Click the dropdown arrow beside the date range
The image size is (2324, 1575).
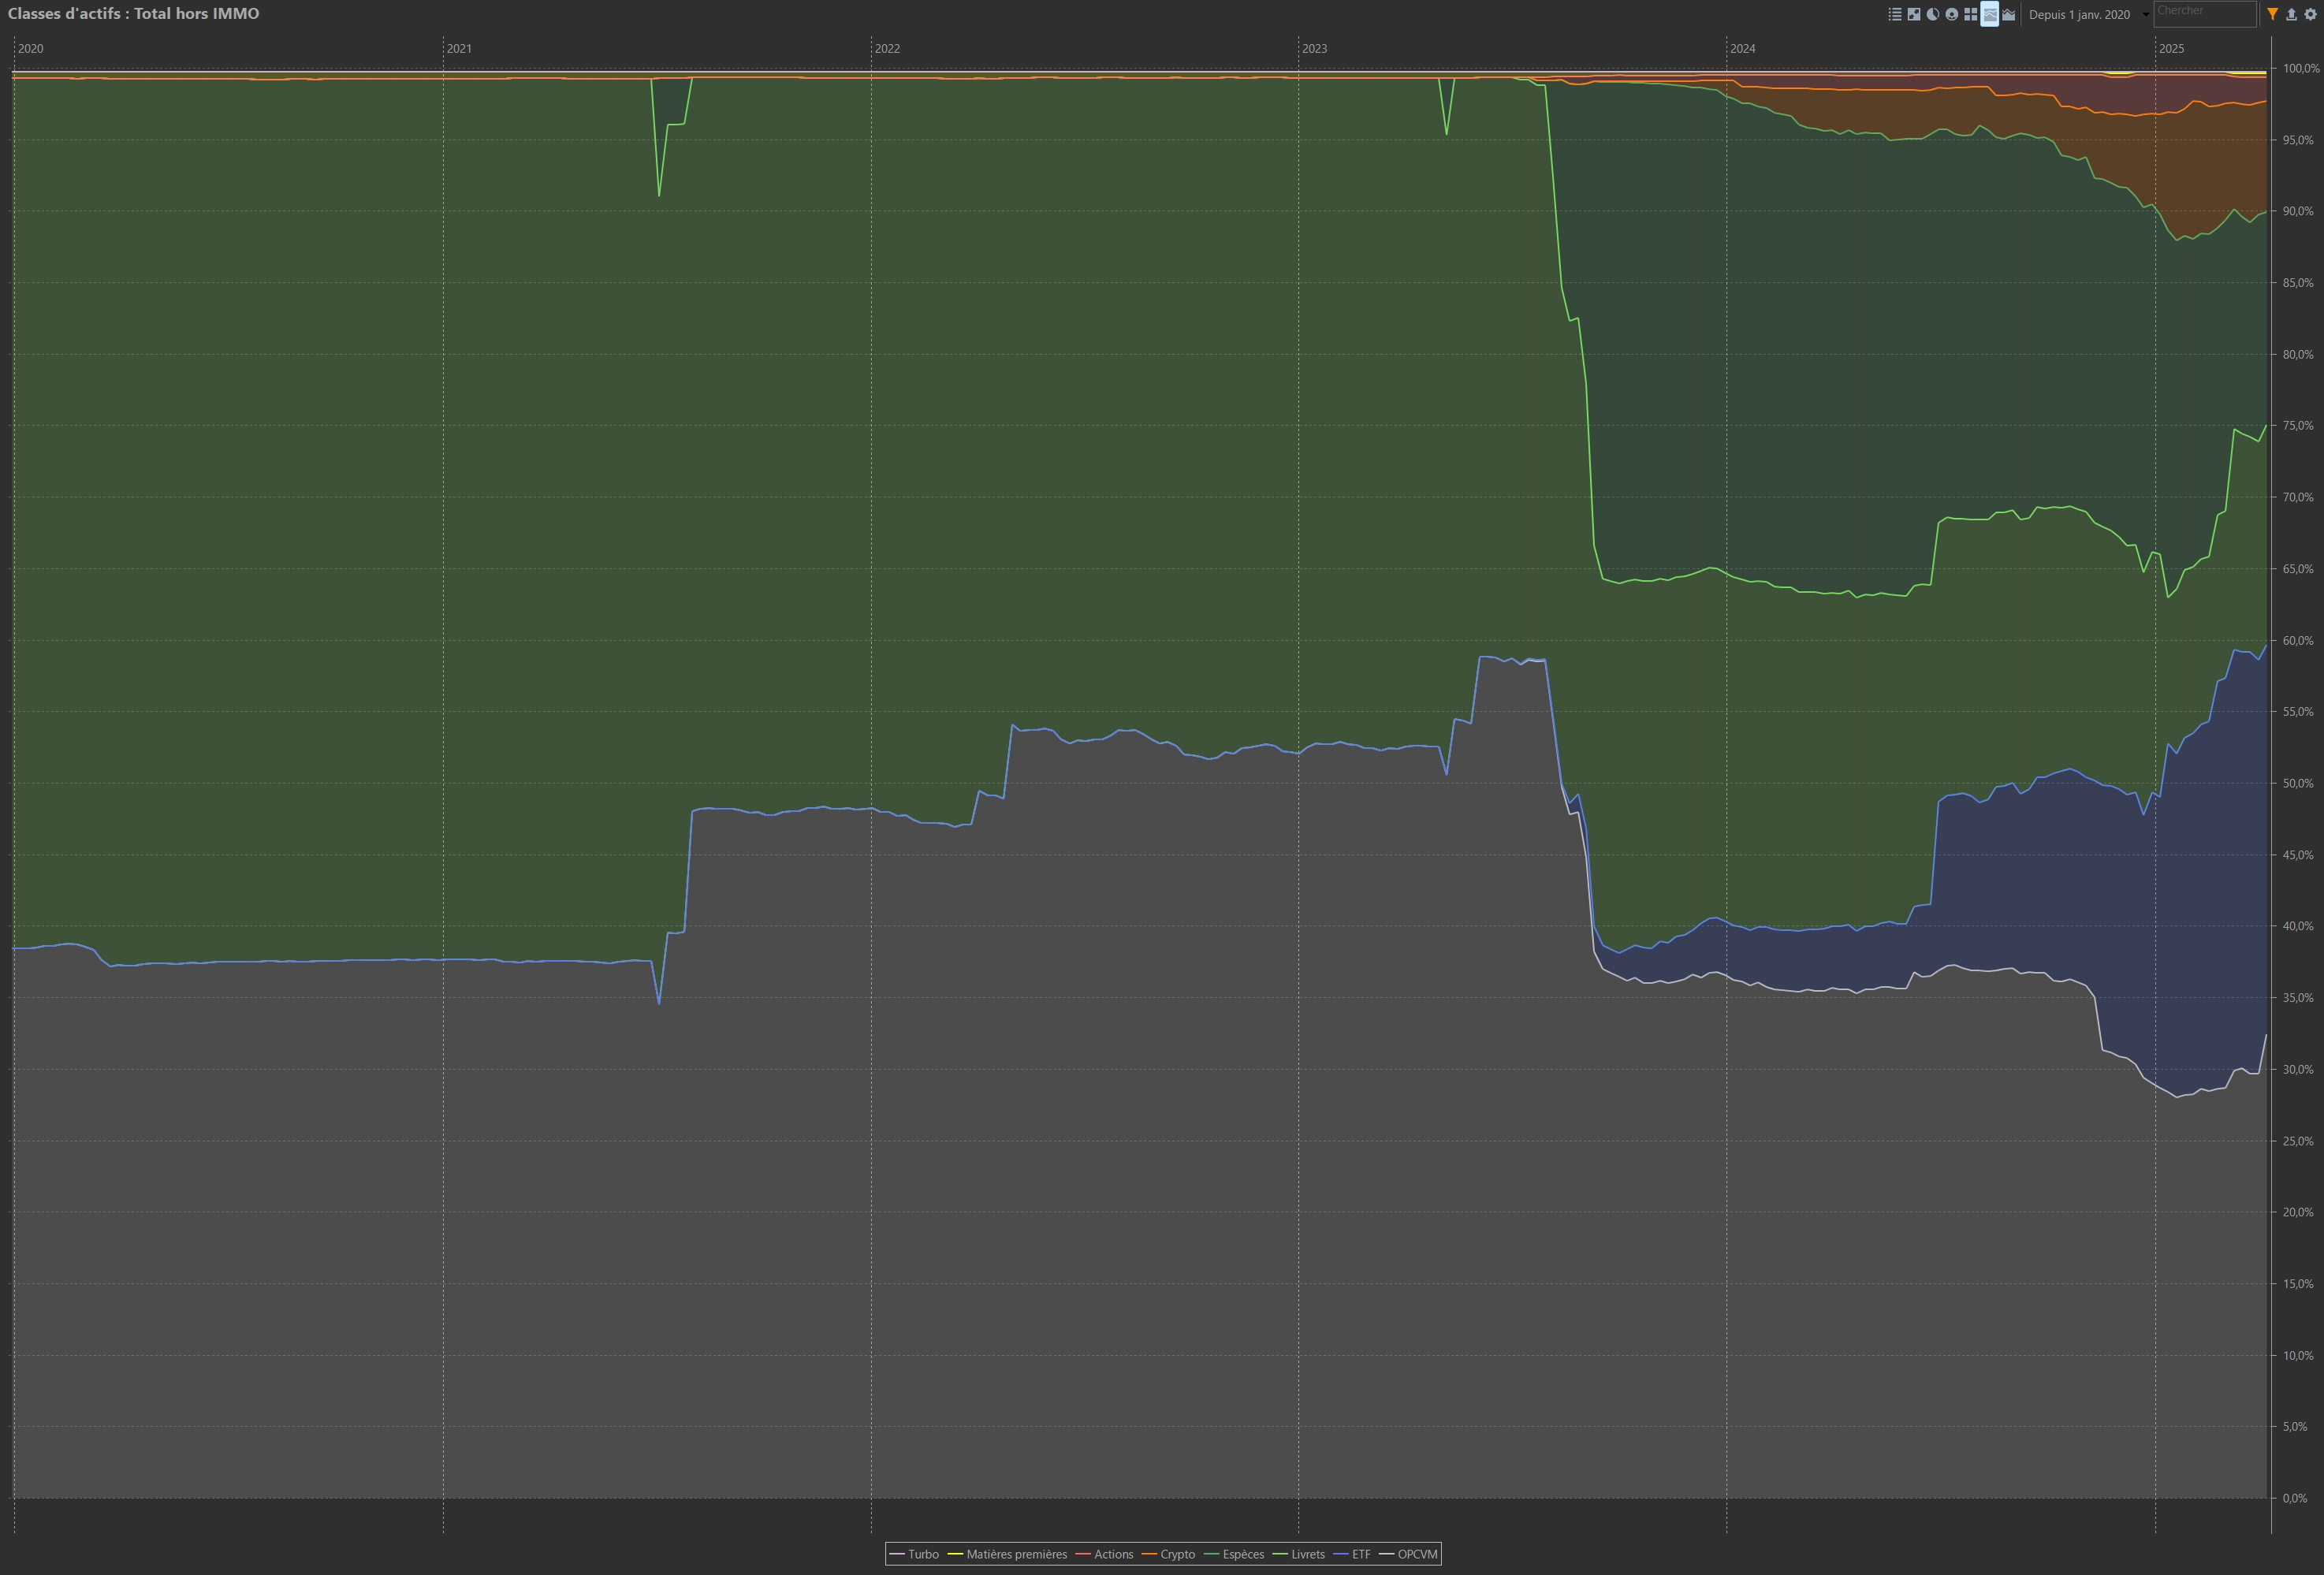2145,15
